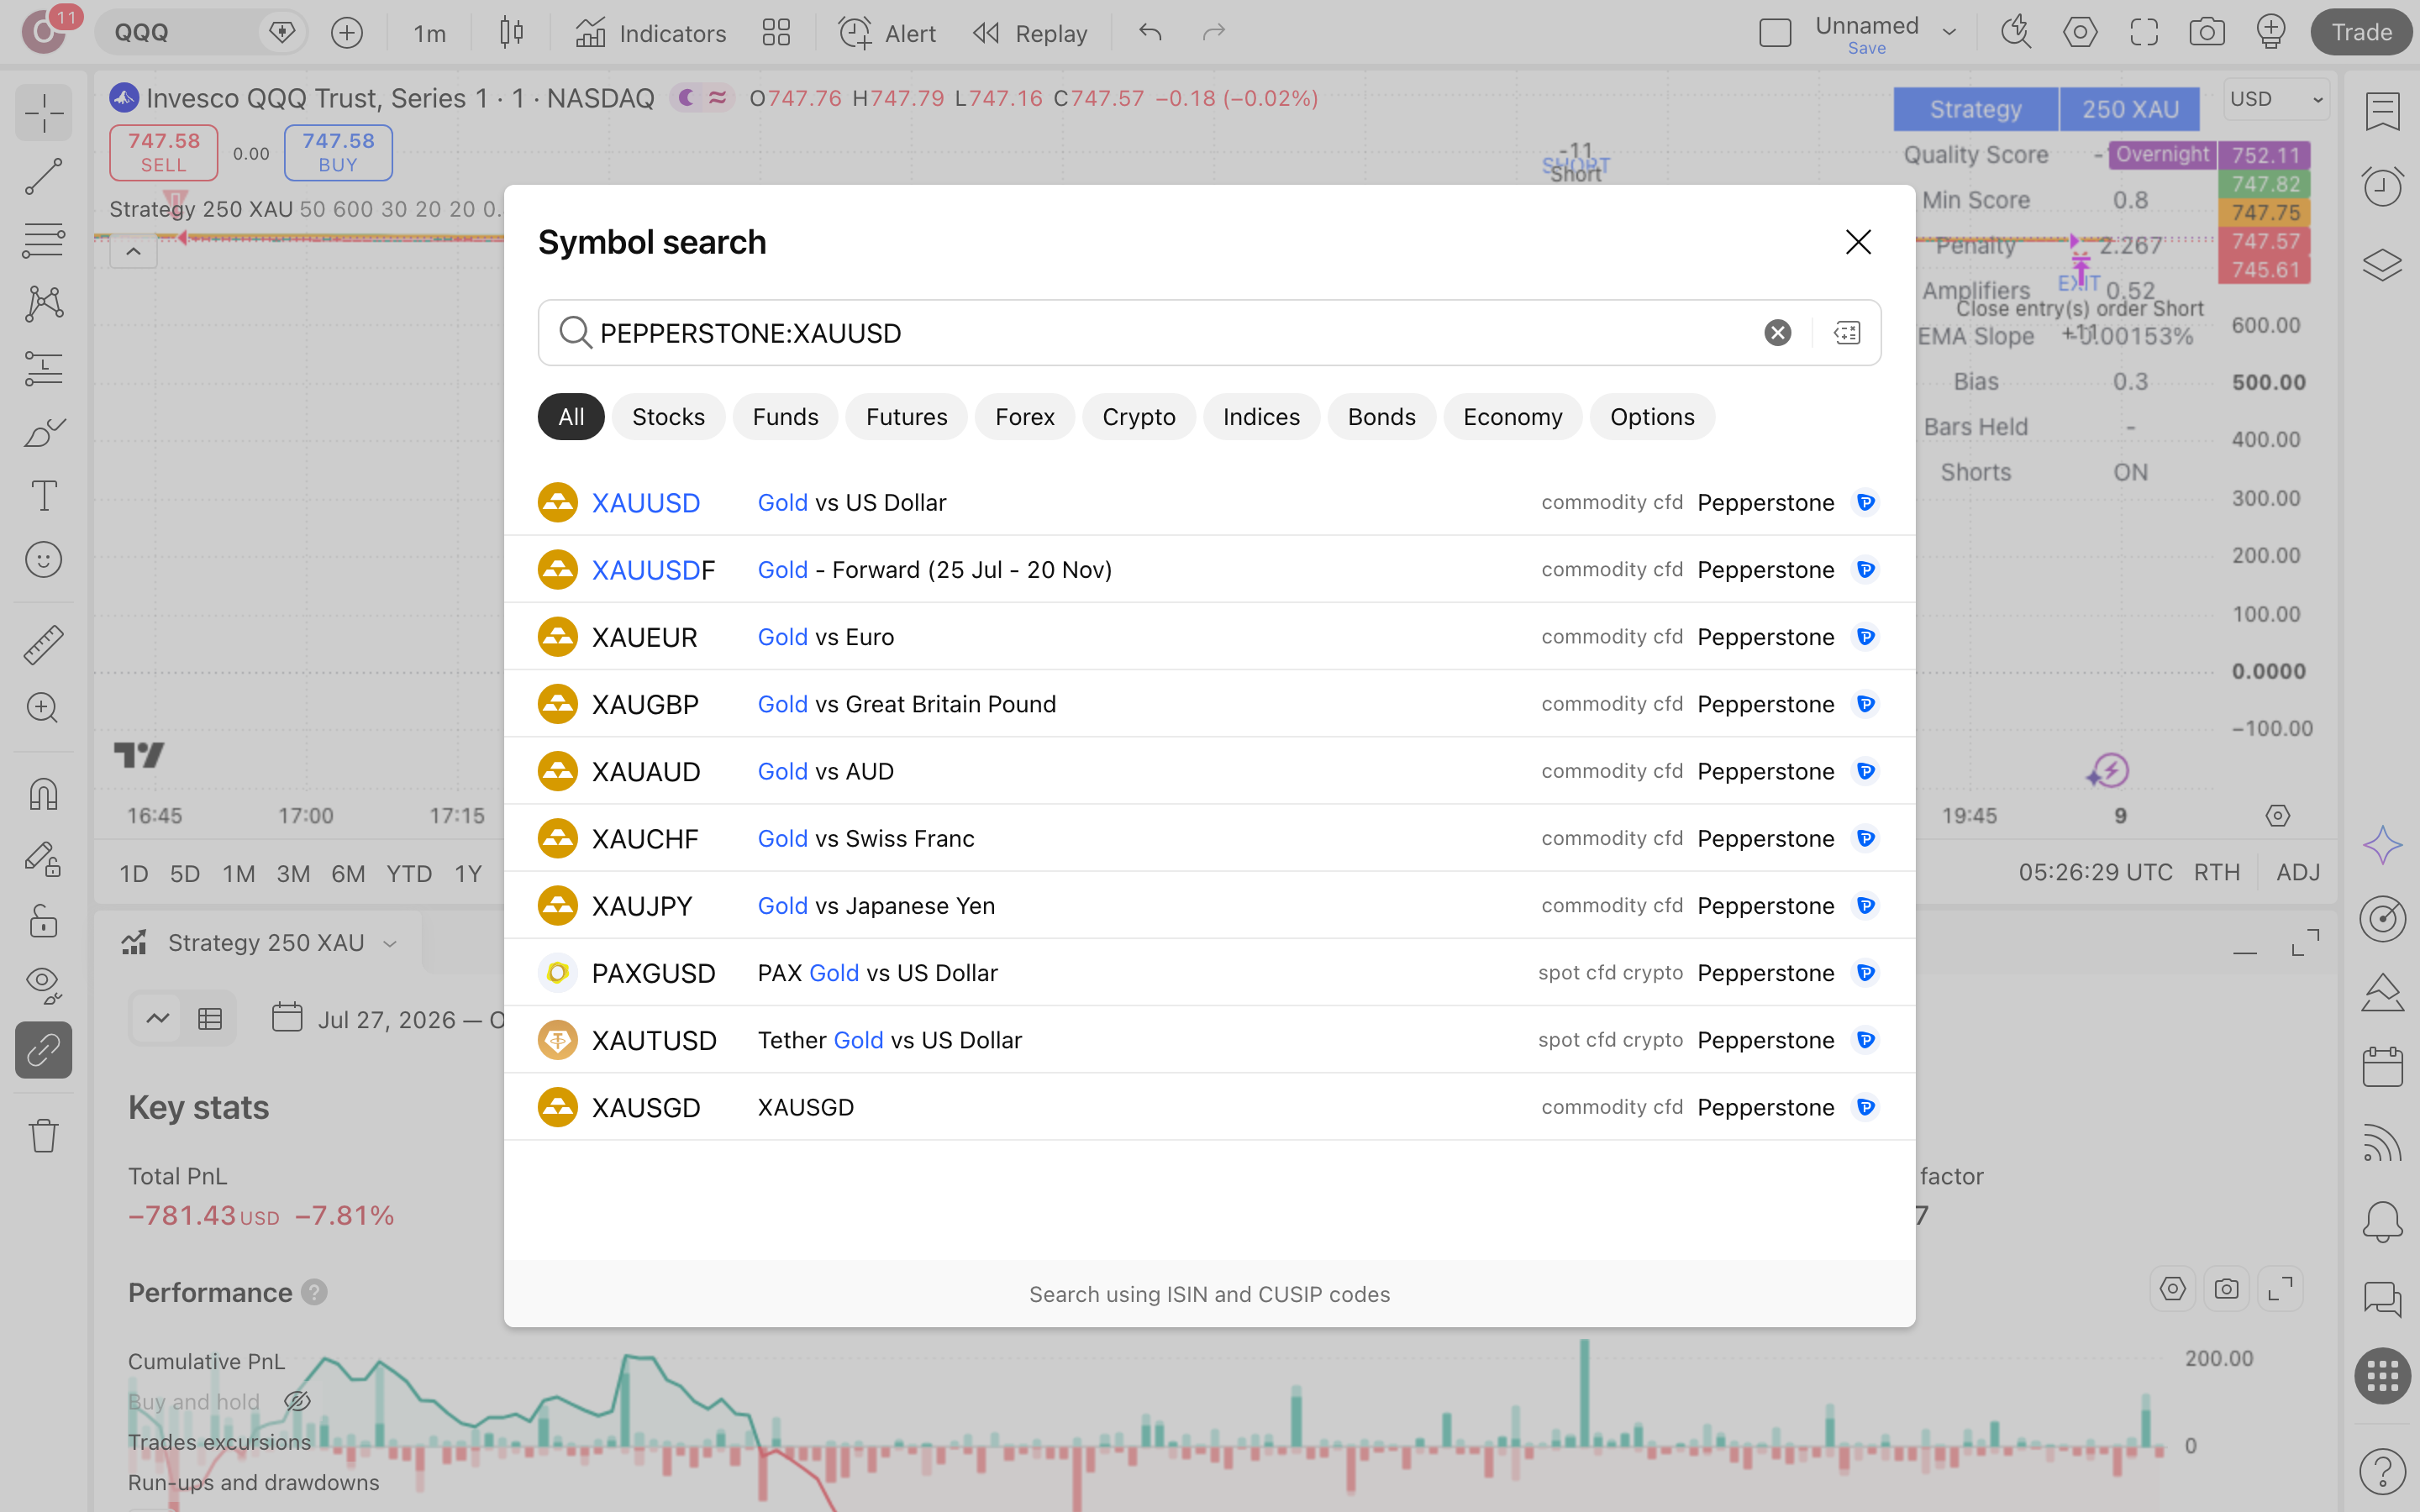This screenshot has height=1512, width=2420.
Task: Open the Fibonacci retracement tools
Action: [x=43, y=241]
